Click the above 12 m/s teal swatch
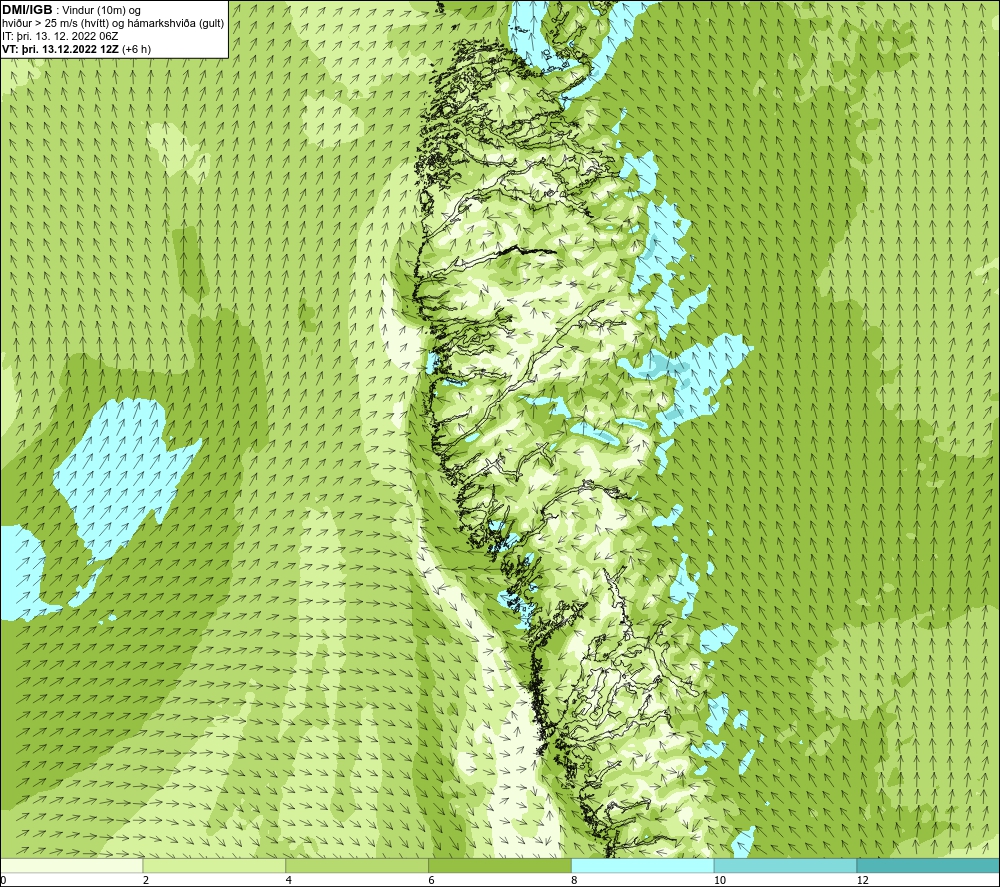The width and height of the screenshot is (1000, 887). [929, 865]
